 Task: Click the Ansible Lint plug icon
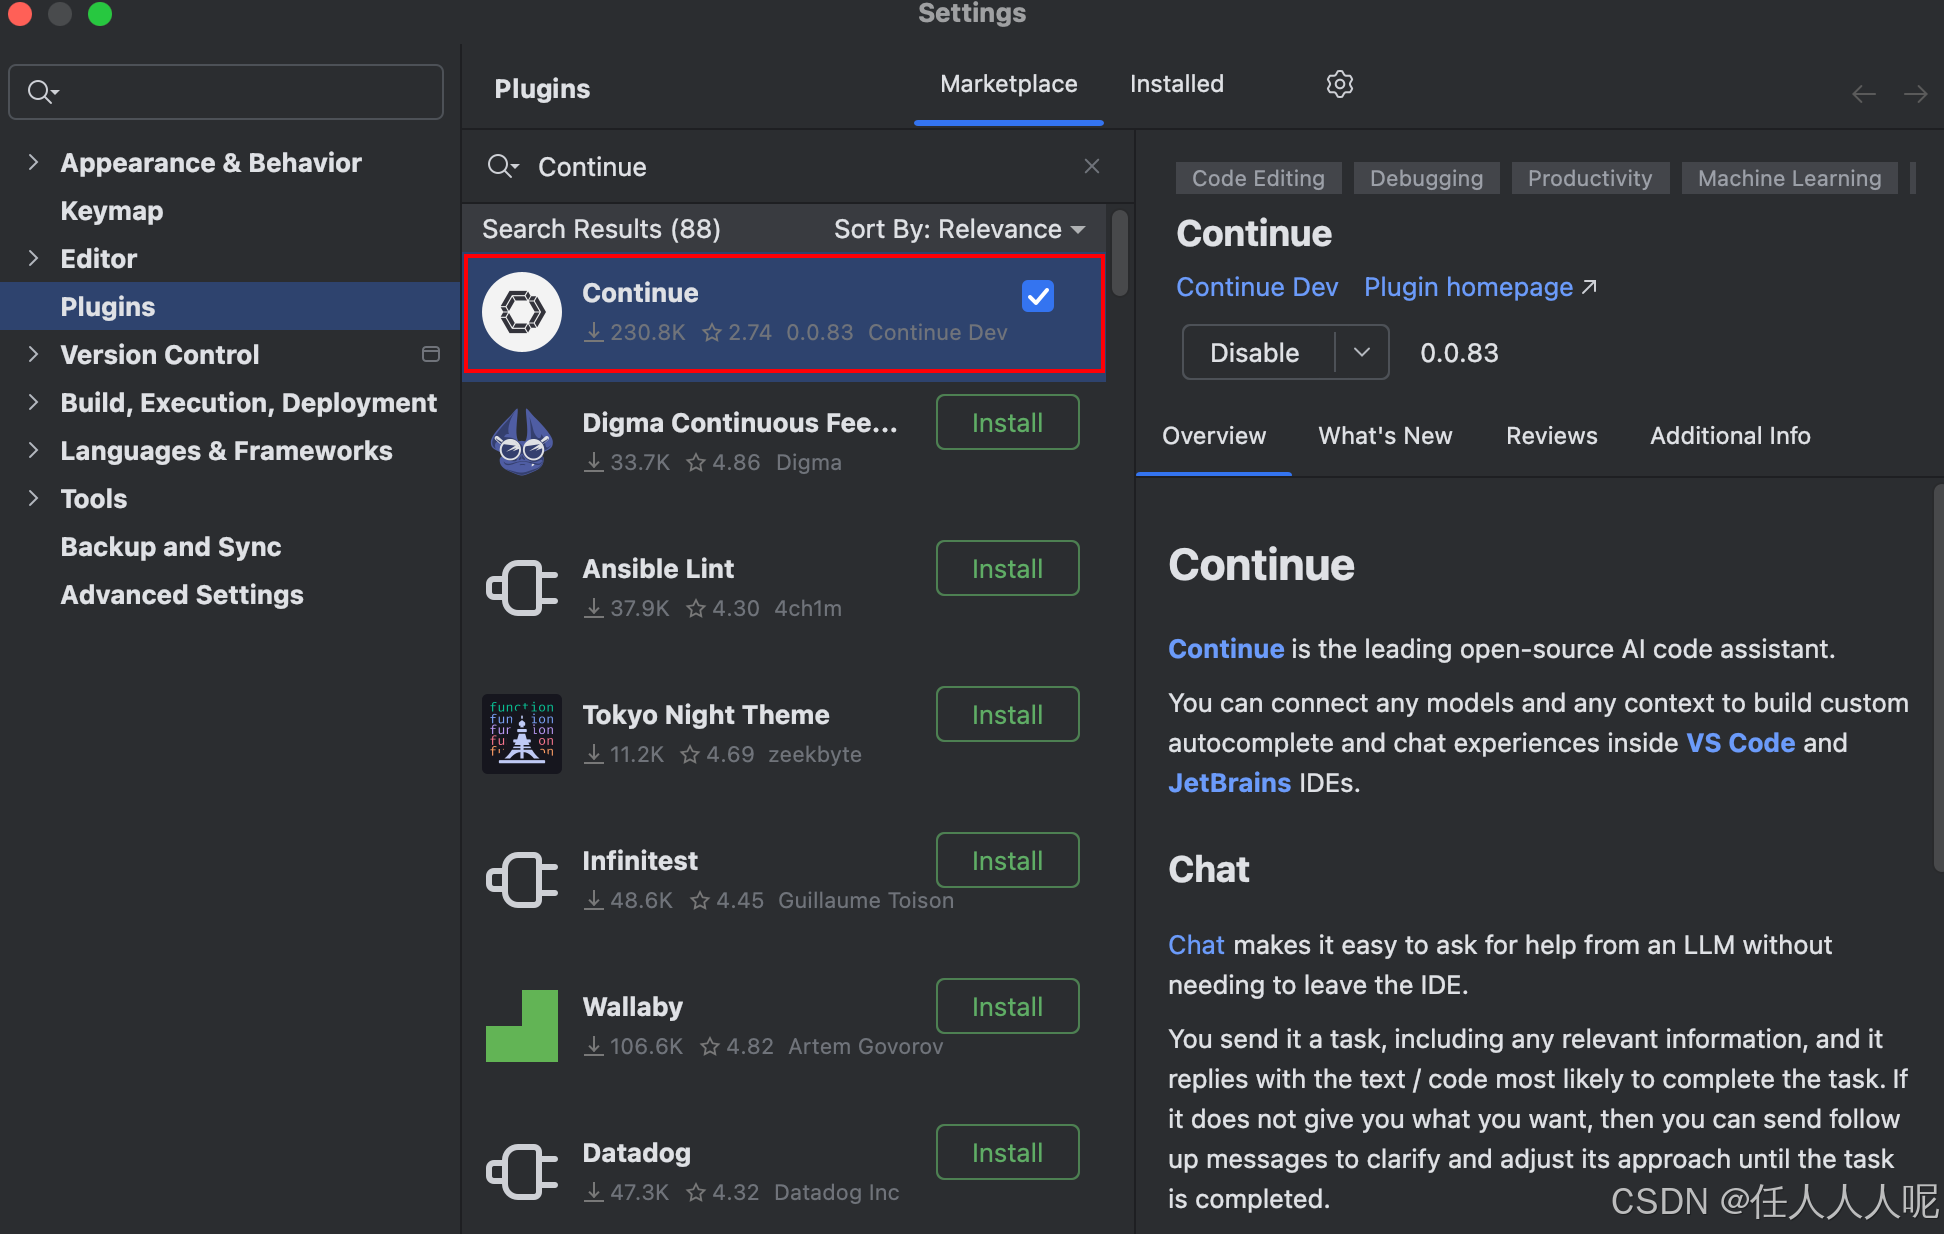pos(521,588)
